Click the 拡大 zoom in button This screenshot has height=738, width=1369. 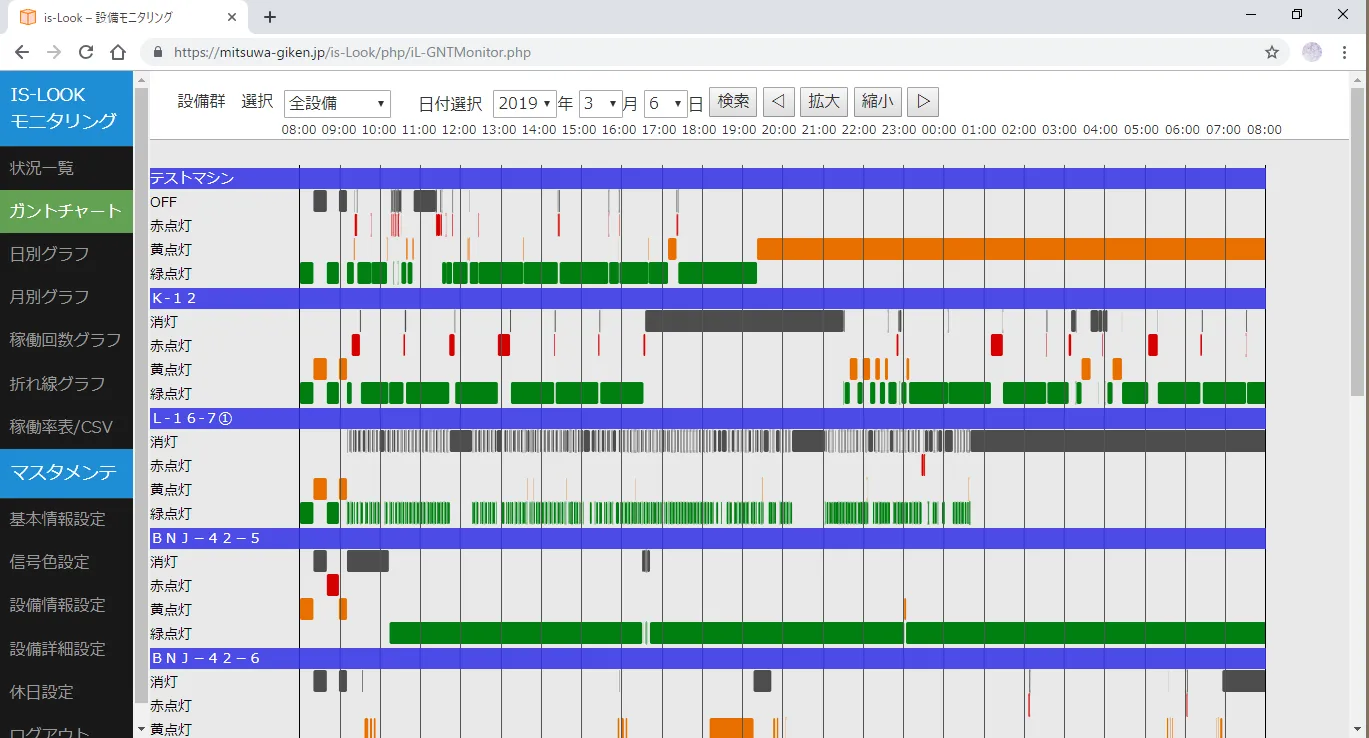coord(824,101)
